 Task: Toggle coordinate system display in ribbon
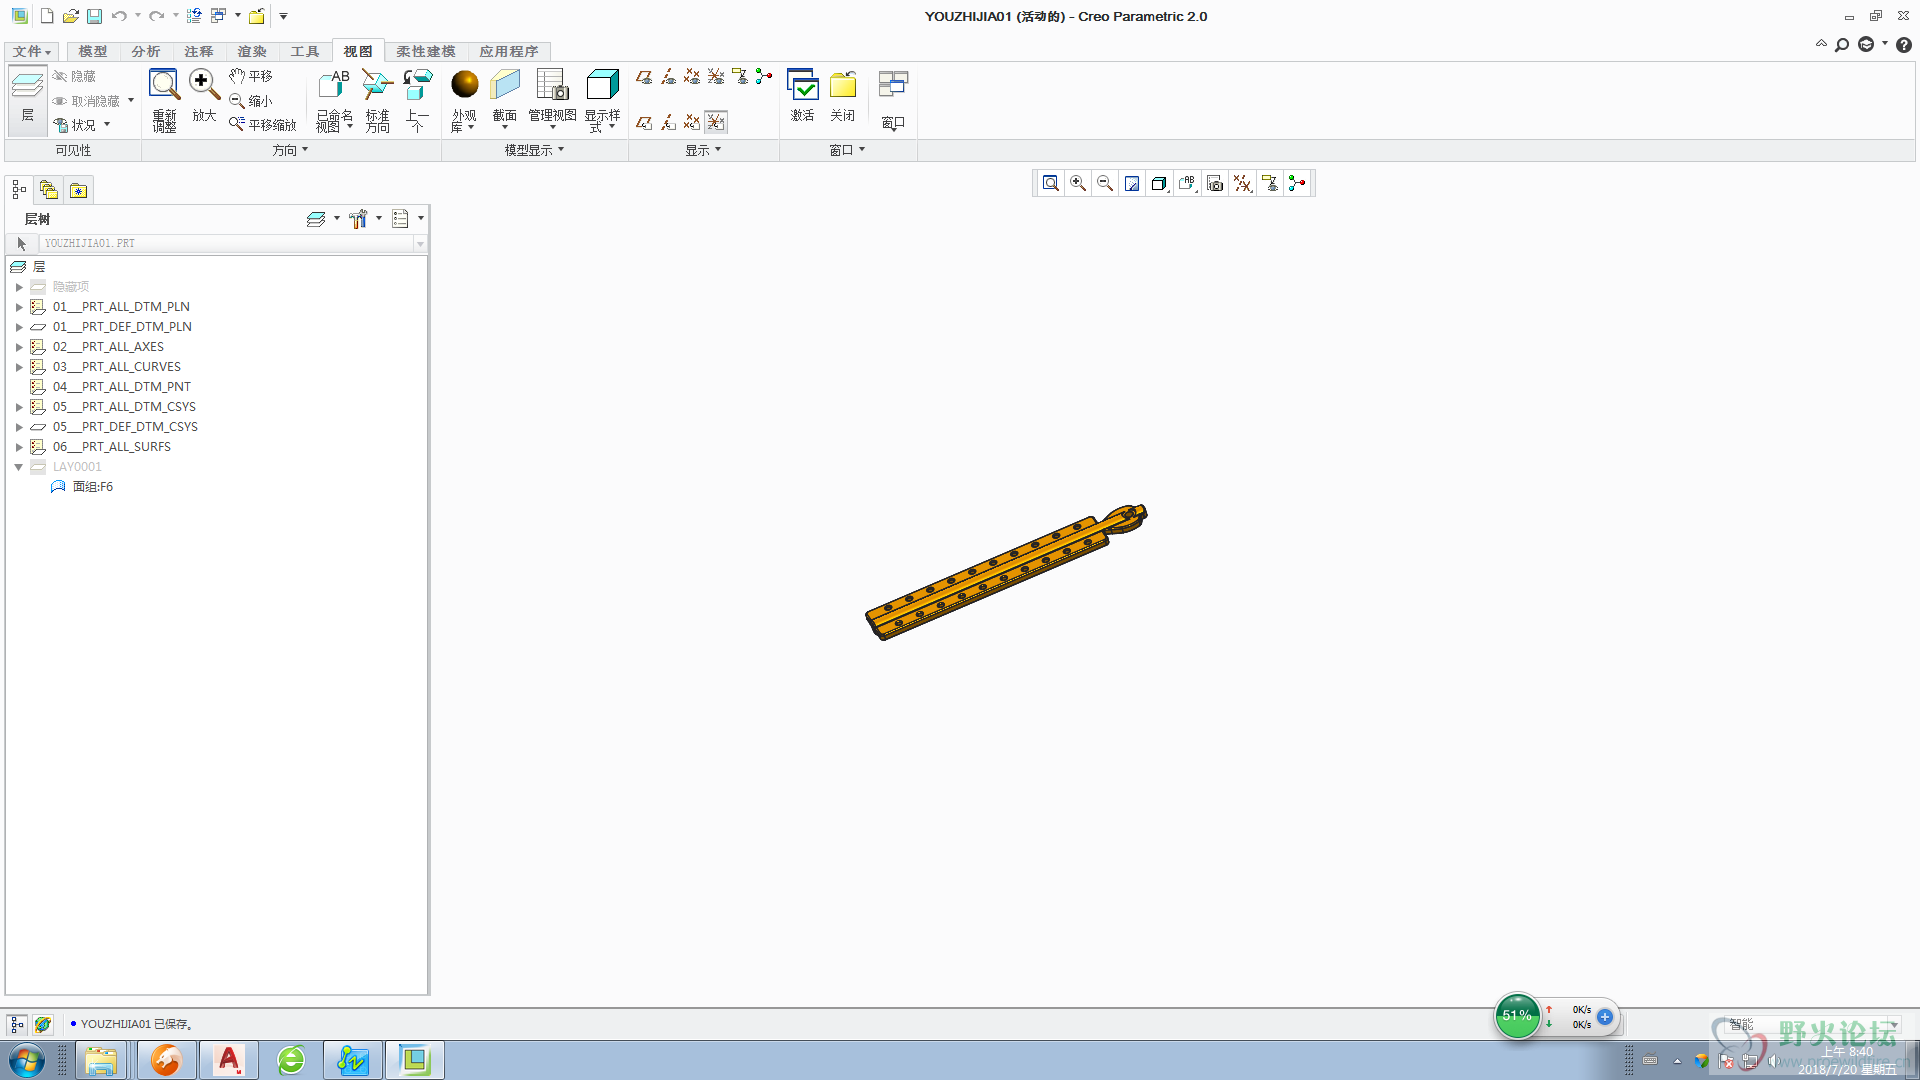pyautogui.click(x=716, y=77)
